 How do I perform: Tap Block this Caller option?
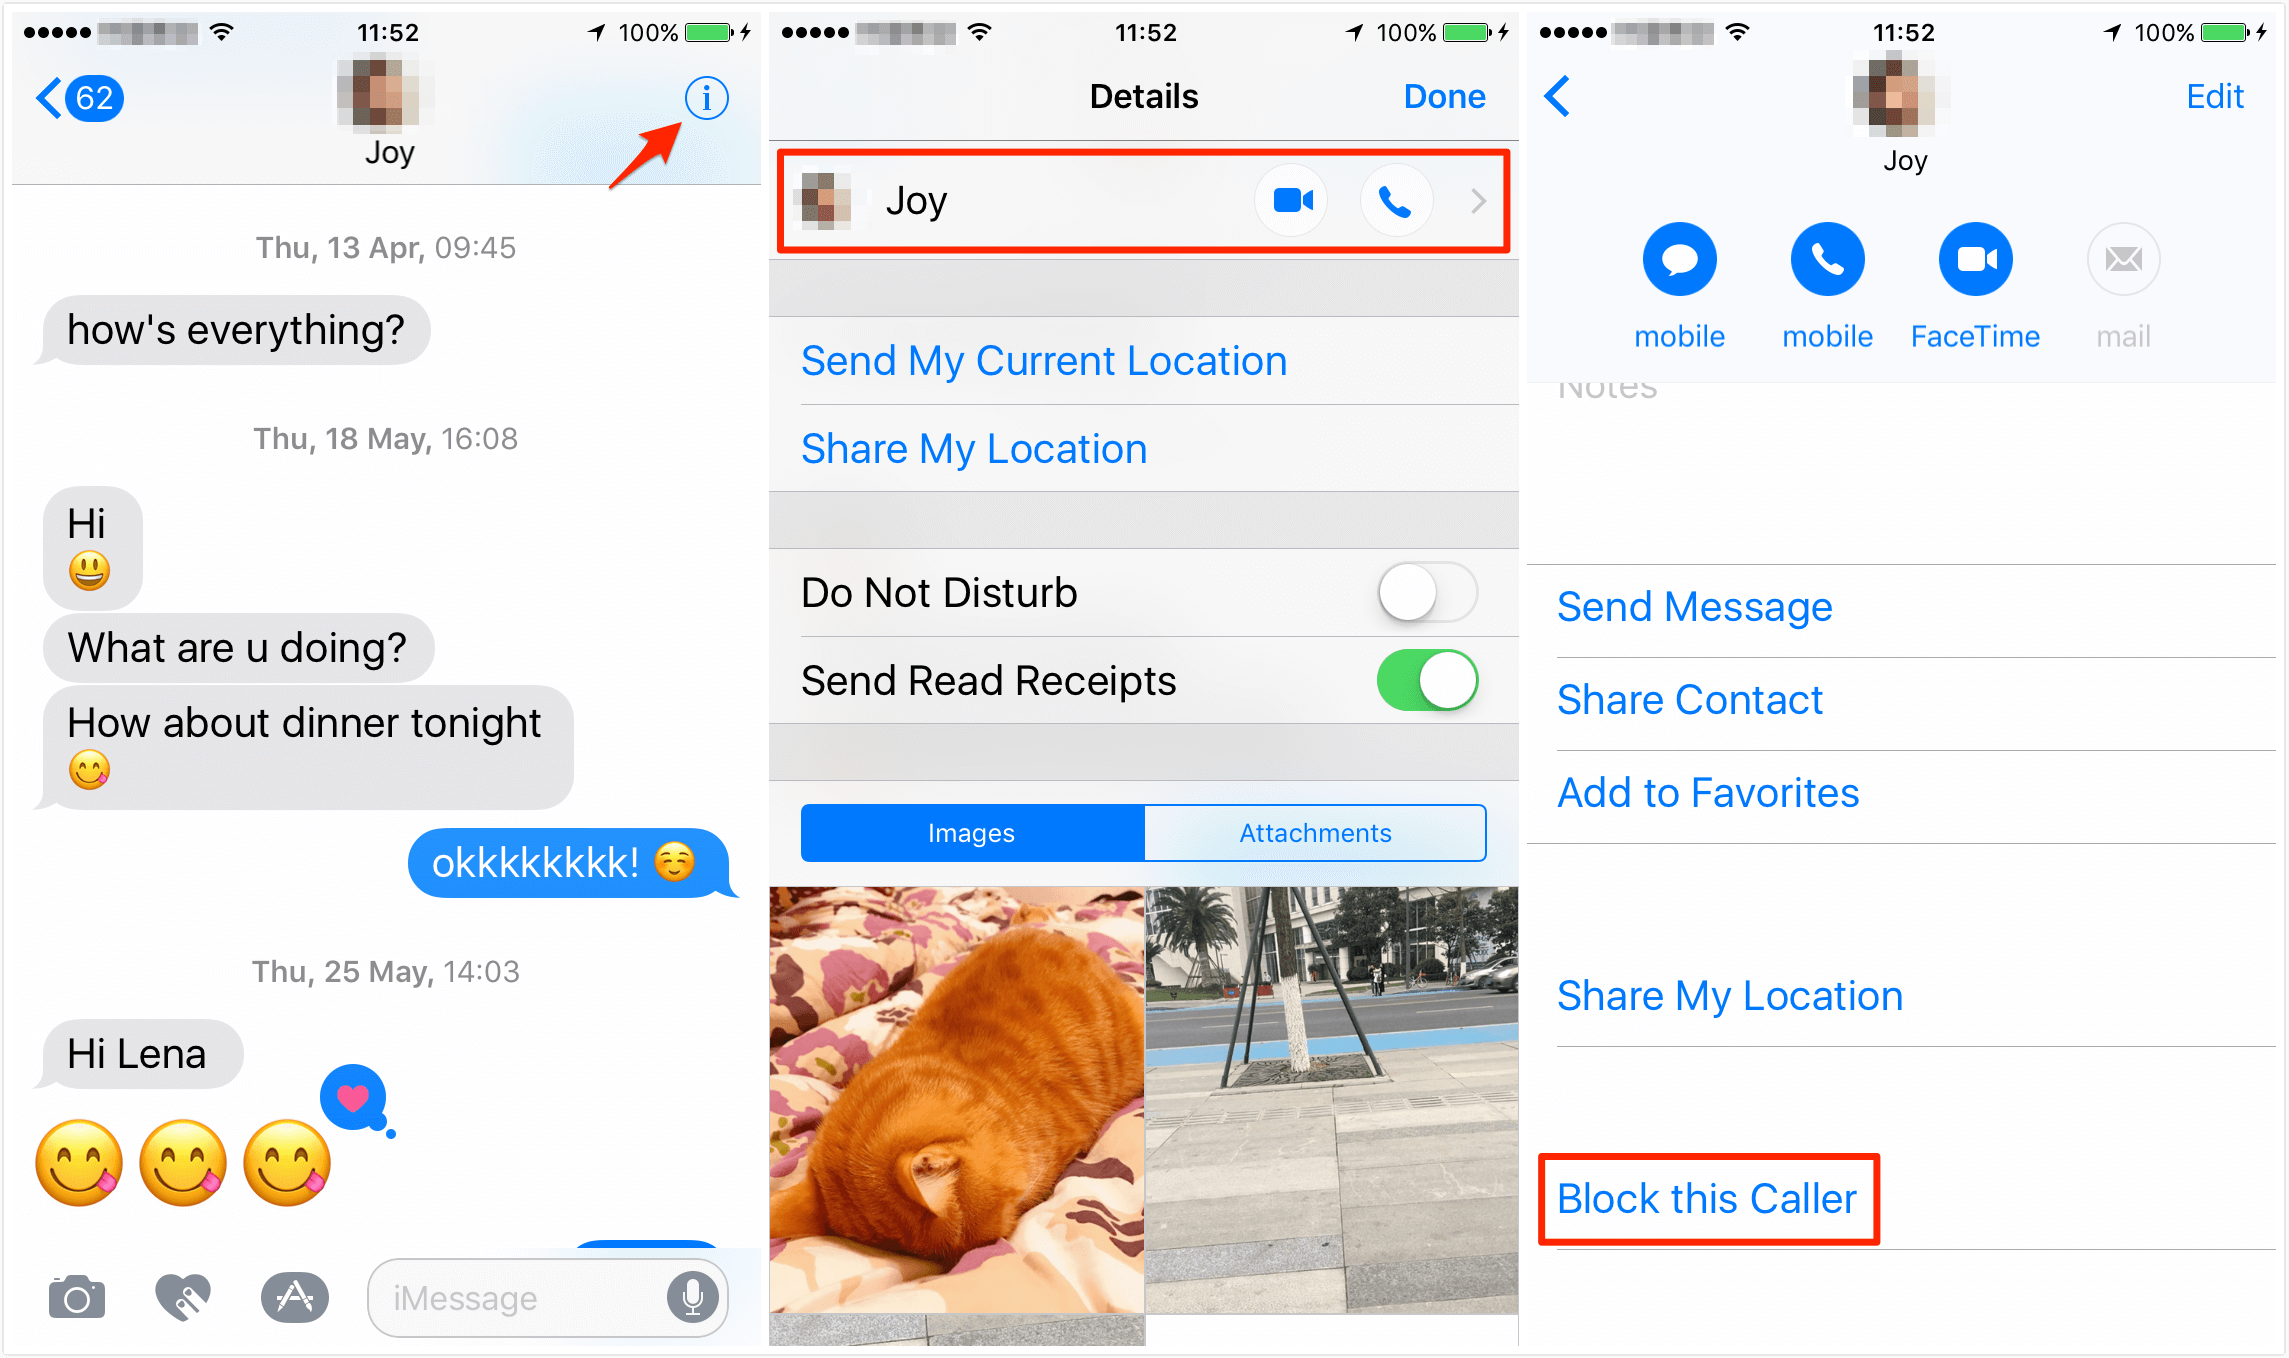(1709, 1196)
